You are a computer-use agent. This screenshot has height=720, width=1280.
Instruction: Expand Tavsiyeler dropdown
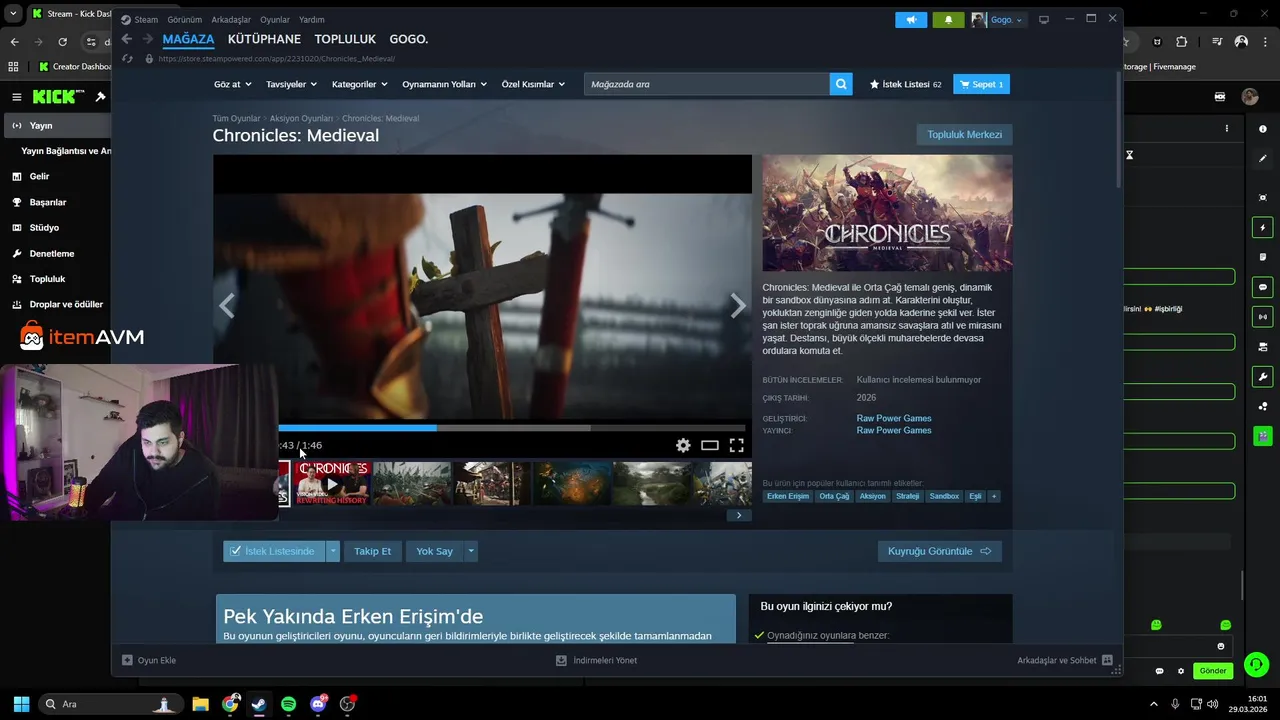click(292, 84)
